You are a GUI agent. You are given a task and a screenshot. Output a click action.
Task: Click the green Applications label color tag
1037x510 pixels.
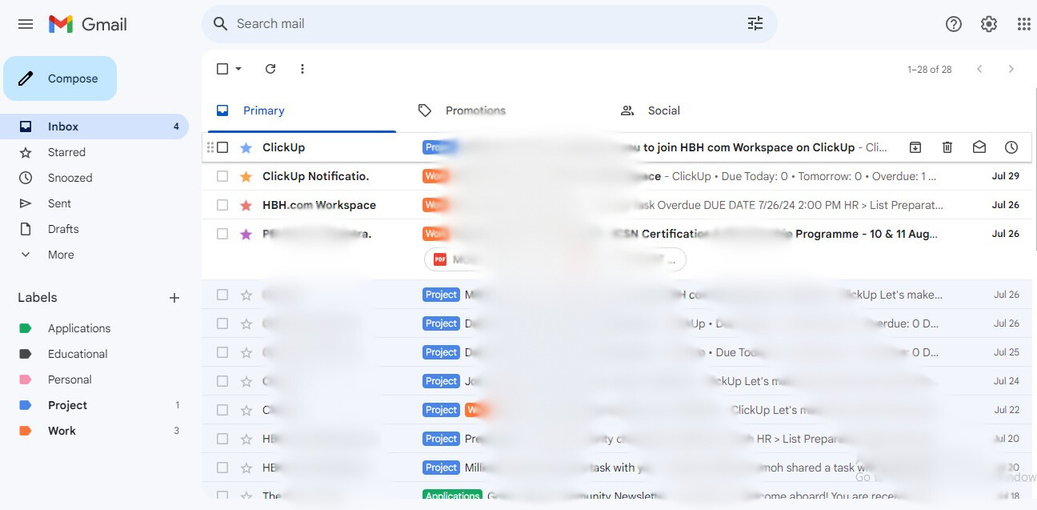pyautogui.click(x=25, y=328)
